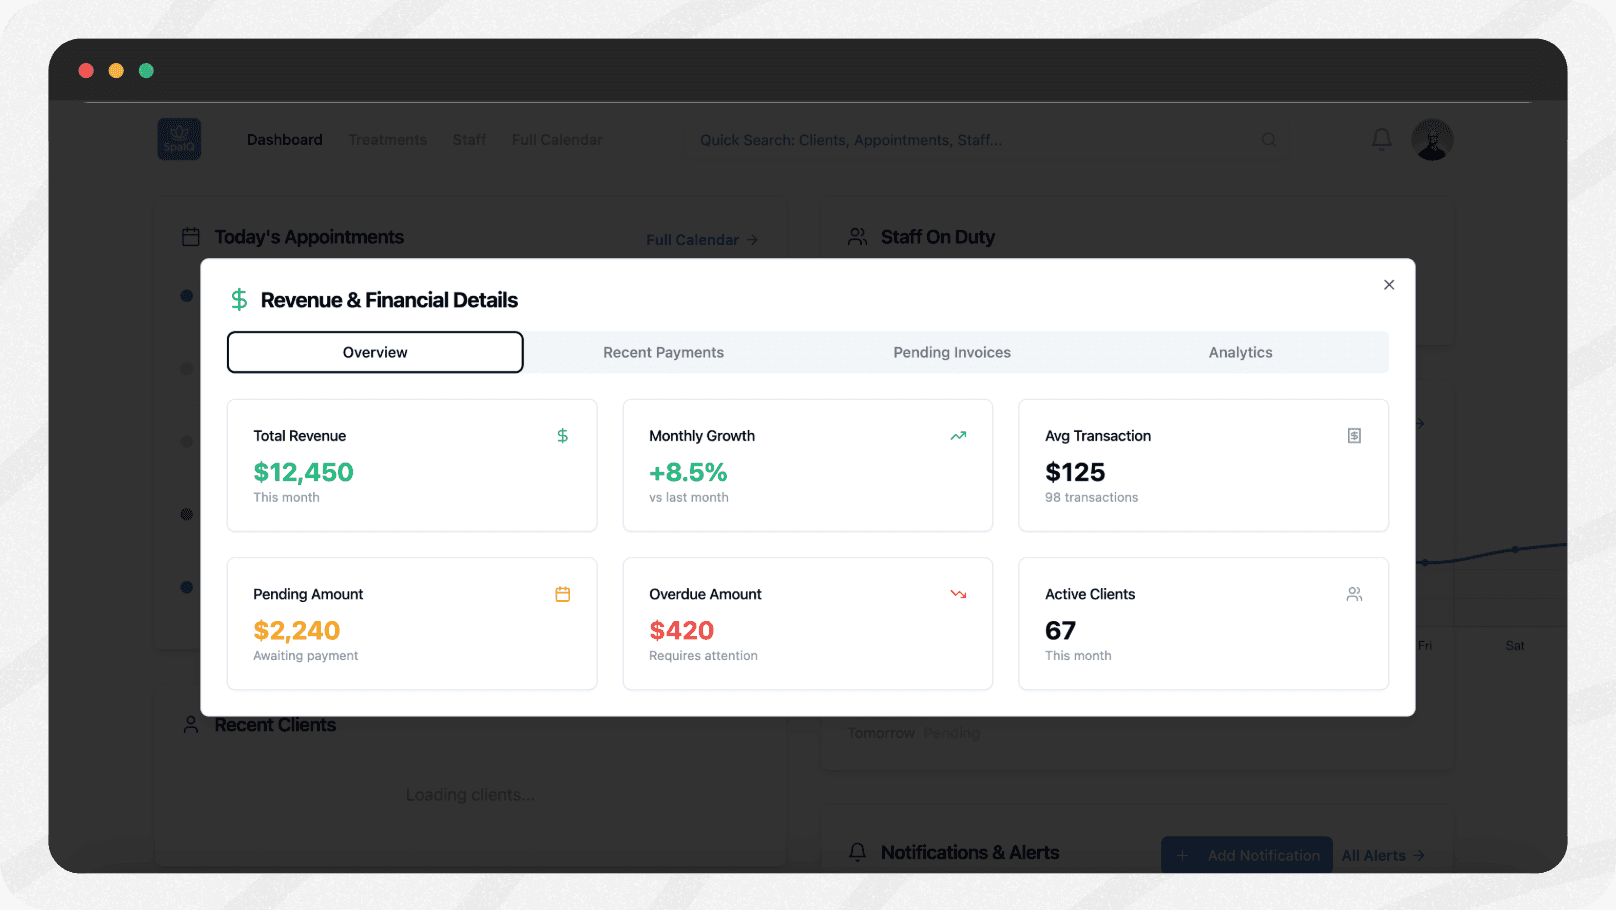Click the calendar icon in Pending Amount card
The image size is (1616, 910).
coord(562,594)
